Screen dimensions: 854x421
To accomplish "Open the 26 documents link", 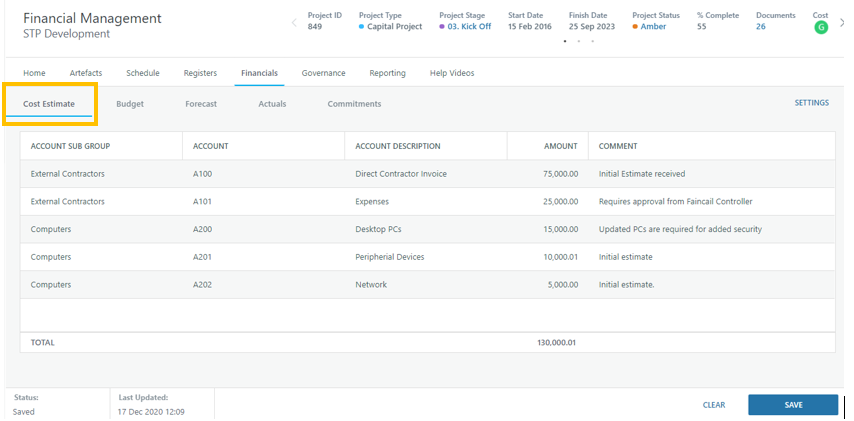I will click(760, 26).
